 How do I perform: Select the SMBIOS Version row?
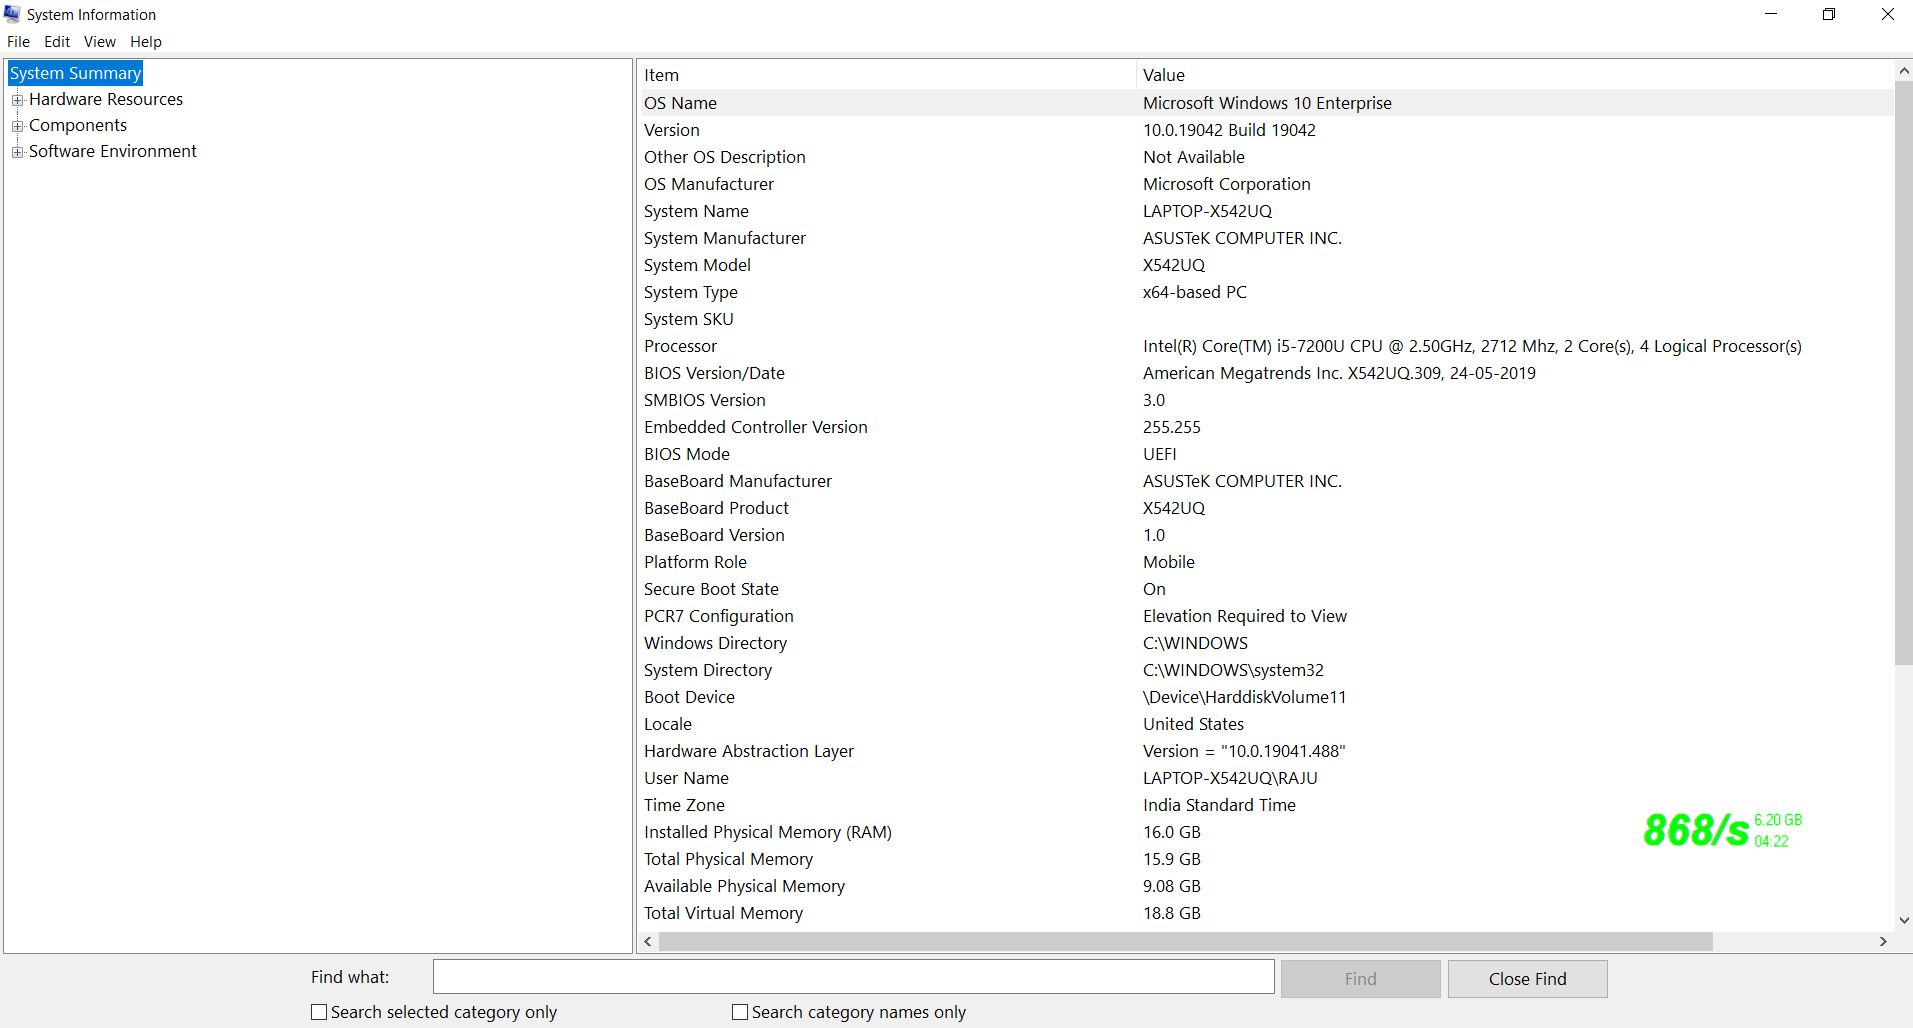click(1265, 400)
